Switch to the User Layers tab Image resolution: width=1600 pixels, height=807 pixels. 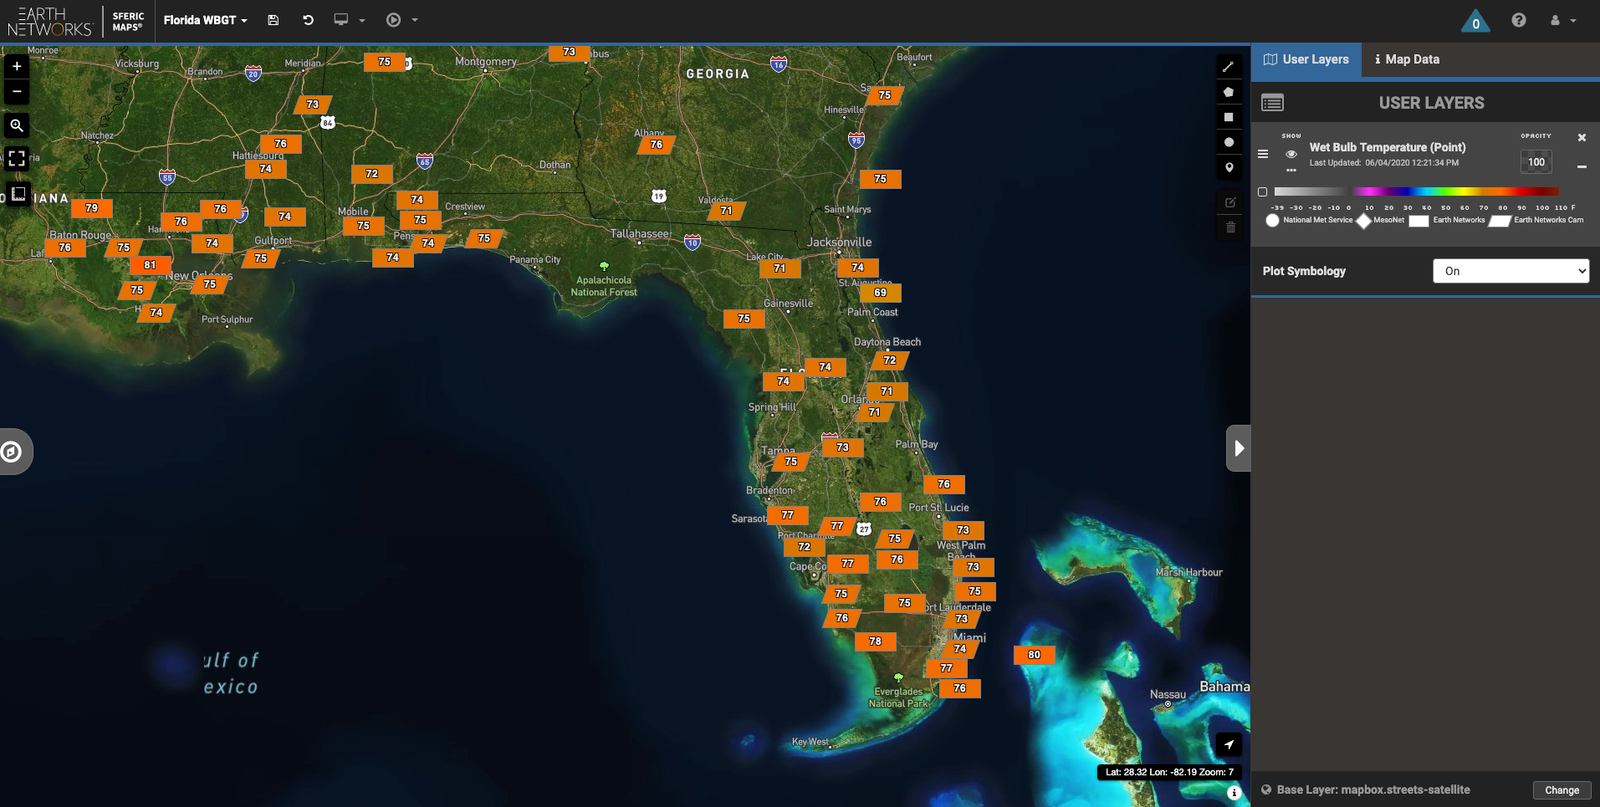pos(1306,59)
